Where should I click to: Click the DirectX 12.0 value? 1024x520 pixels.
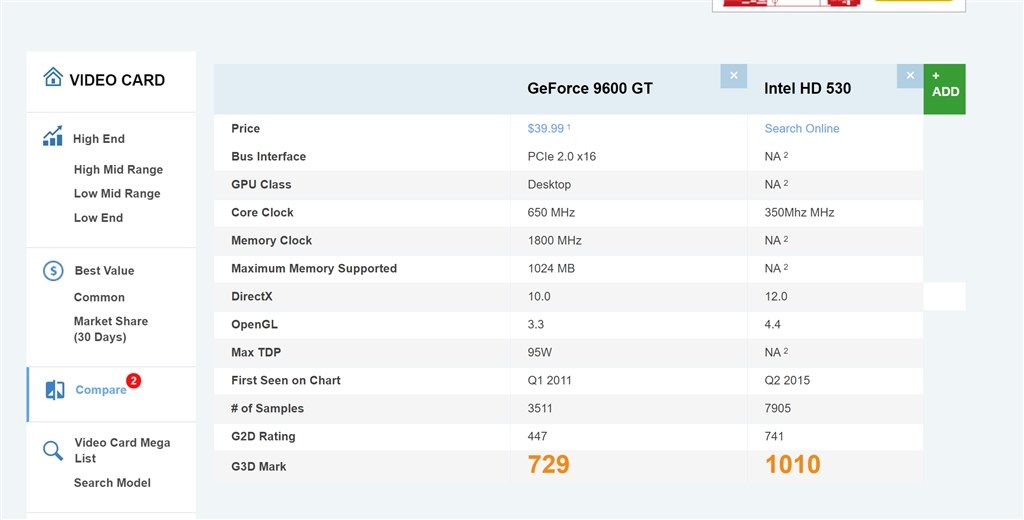(x=776, y=297)
